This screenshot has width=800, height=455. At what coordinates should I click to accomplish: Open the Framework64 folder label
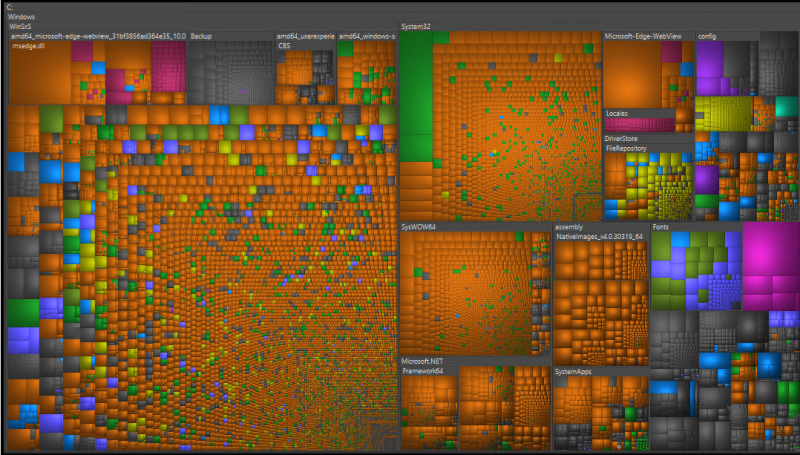pyautogui.click(x=423, y=370)
